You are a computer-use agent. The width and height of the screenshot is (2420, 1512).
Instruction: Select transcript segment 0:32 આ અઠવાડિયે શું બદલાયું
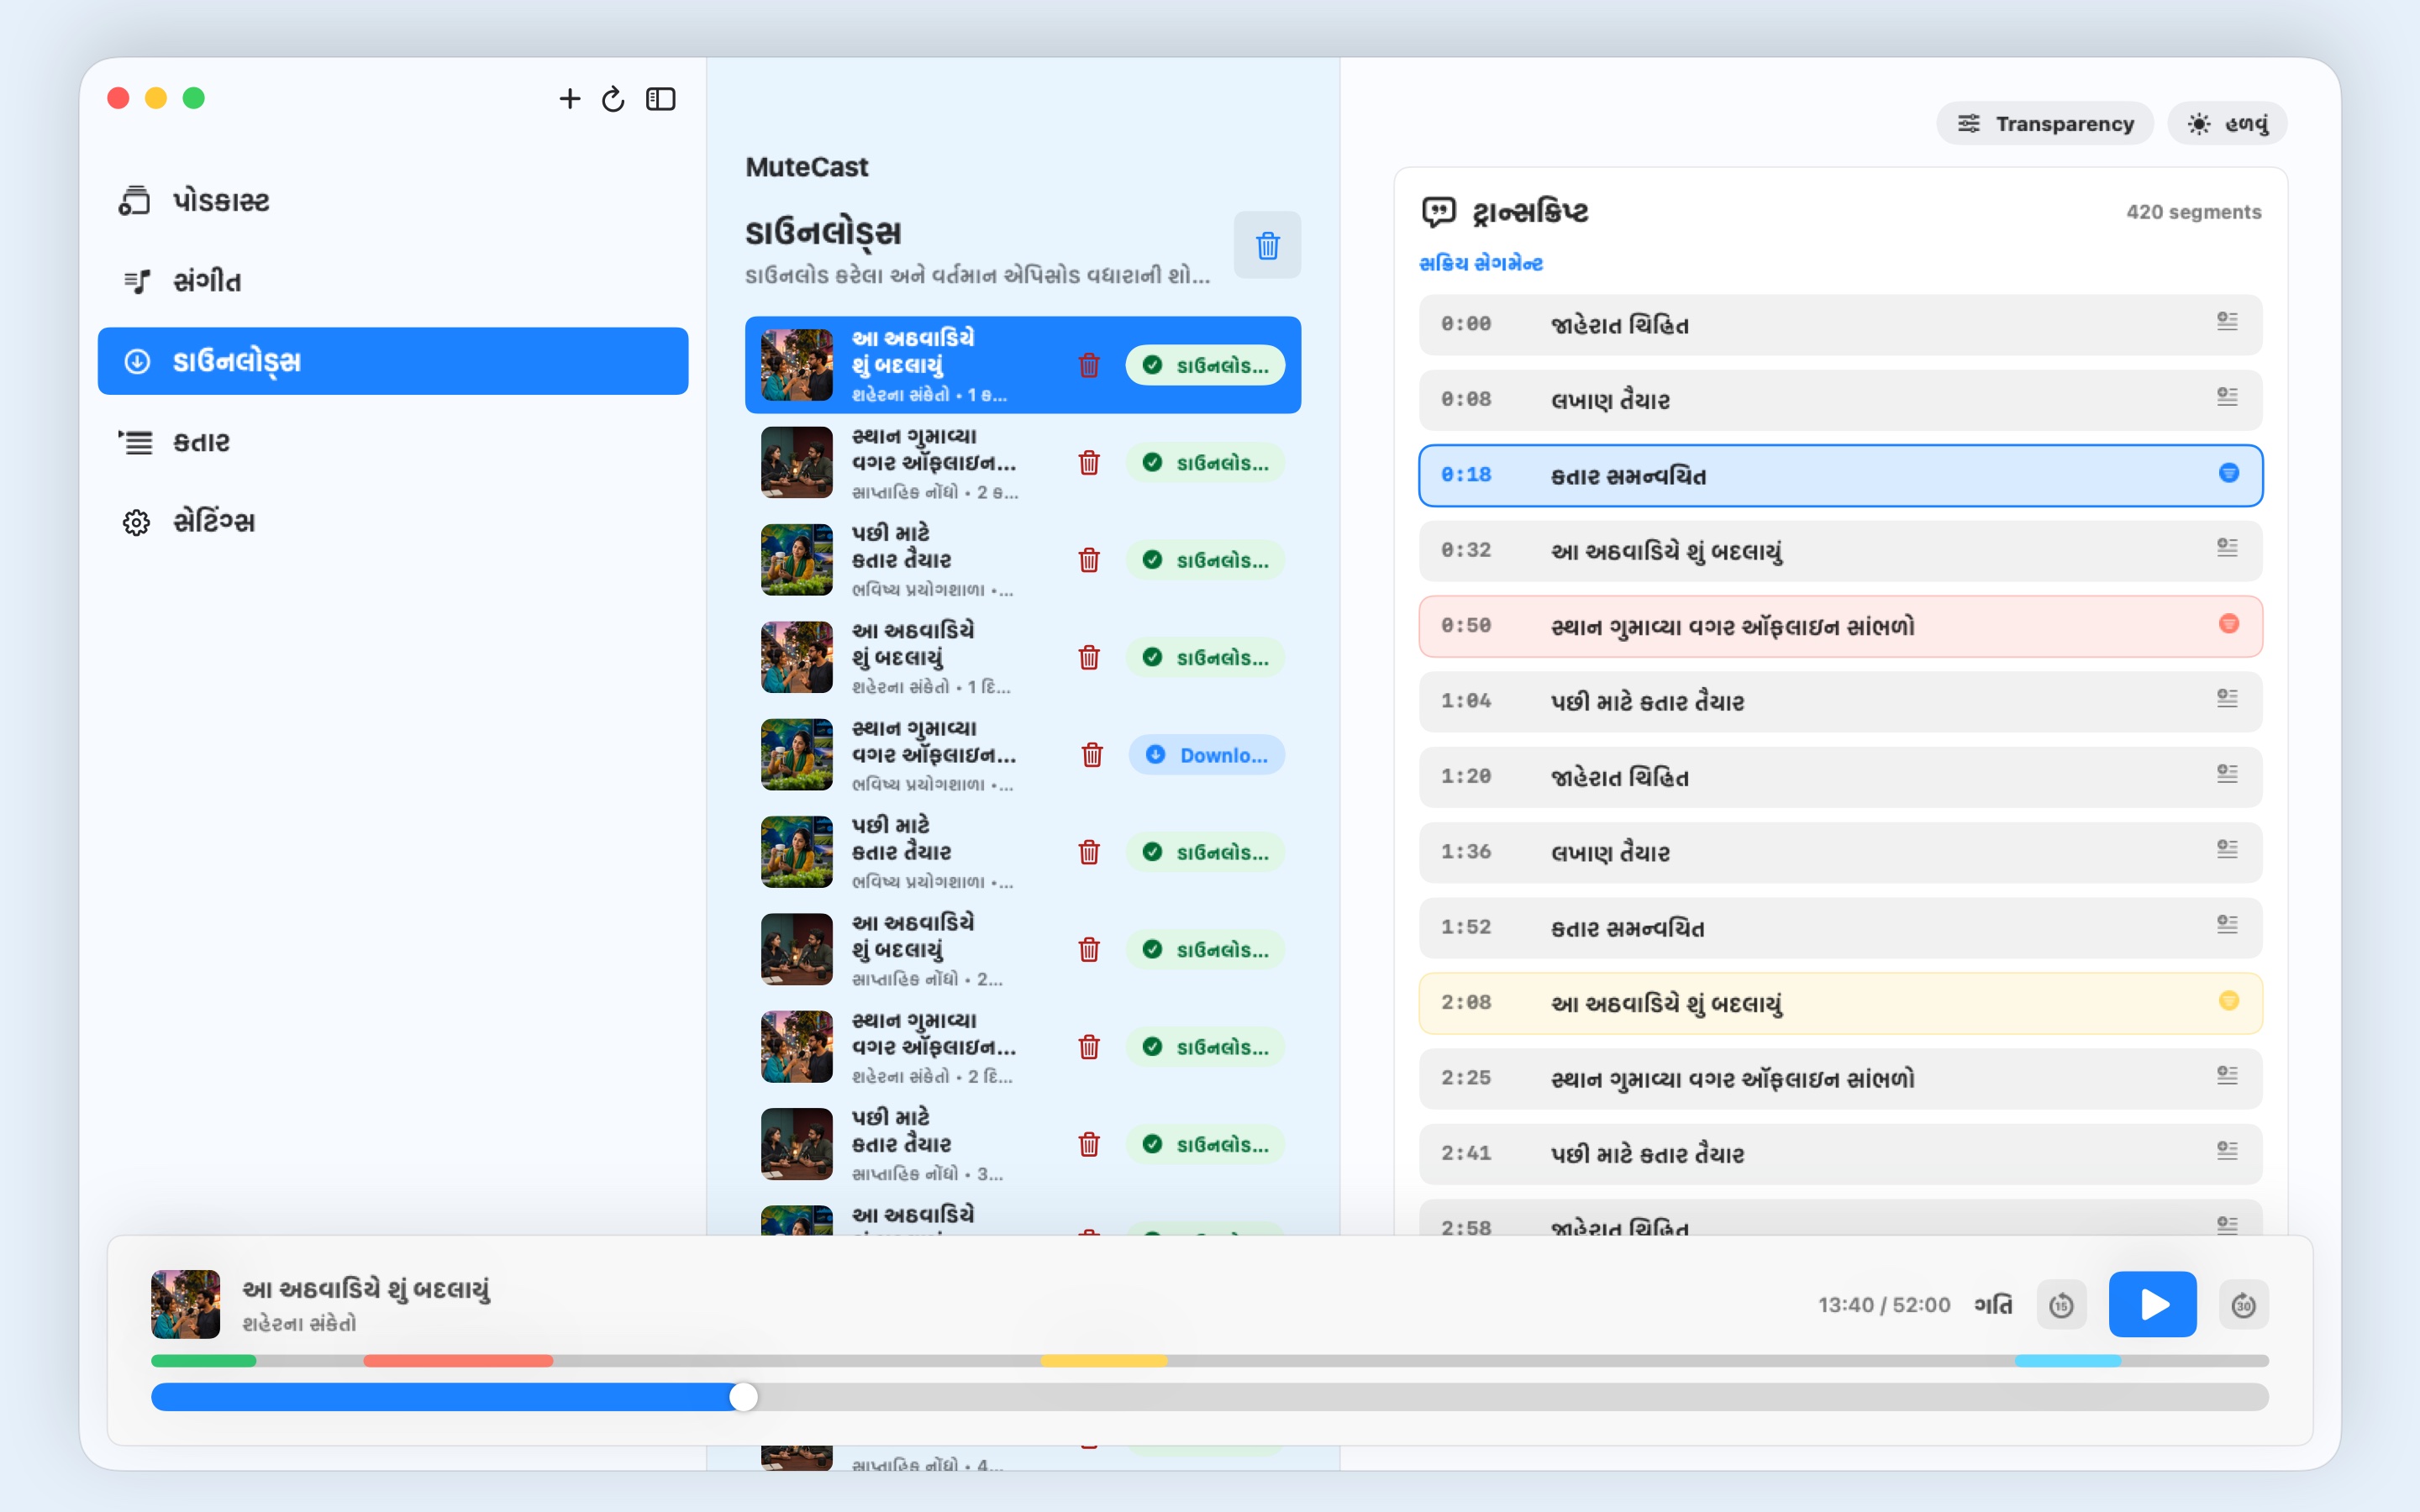[1840, 551]
